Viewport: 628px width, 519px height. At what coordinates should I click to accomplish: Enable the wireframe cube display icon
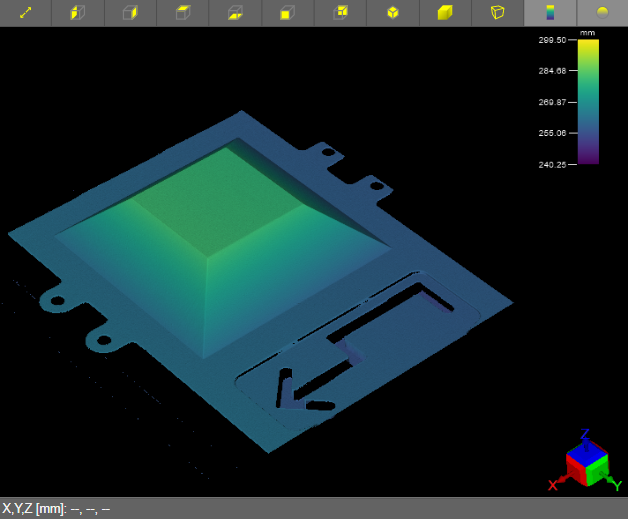[x=497, y=13]
